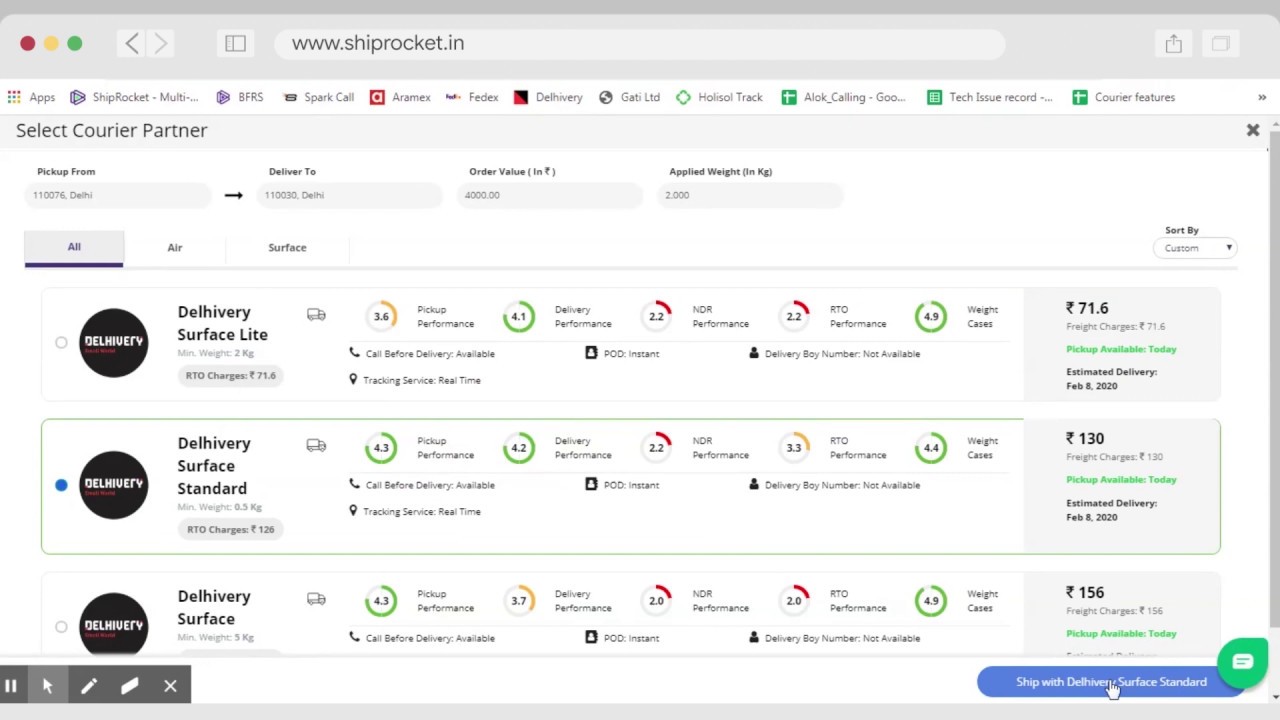
Task: Click POD Instant icon in Surface Standard row
Action: [x=591, y=484]
